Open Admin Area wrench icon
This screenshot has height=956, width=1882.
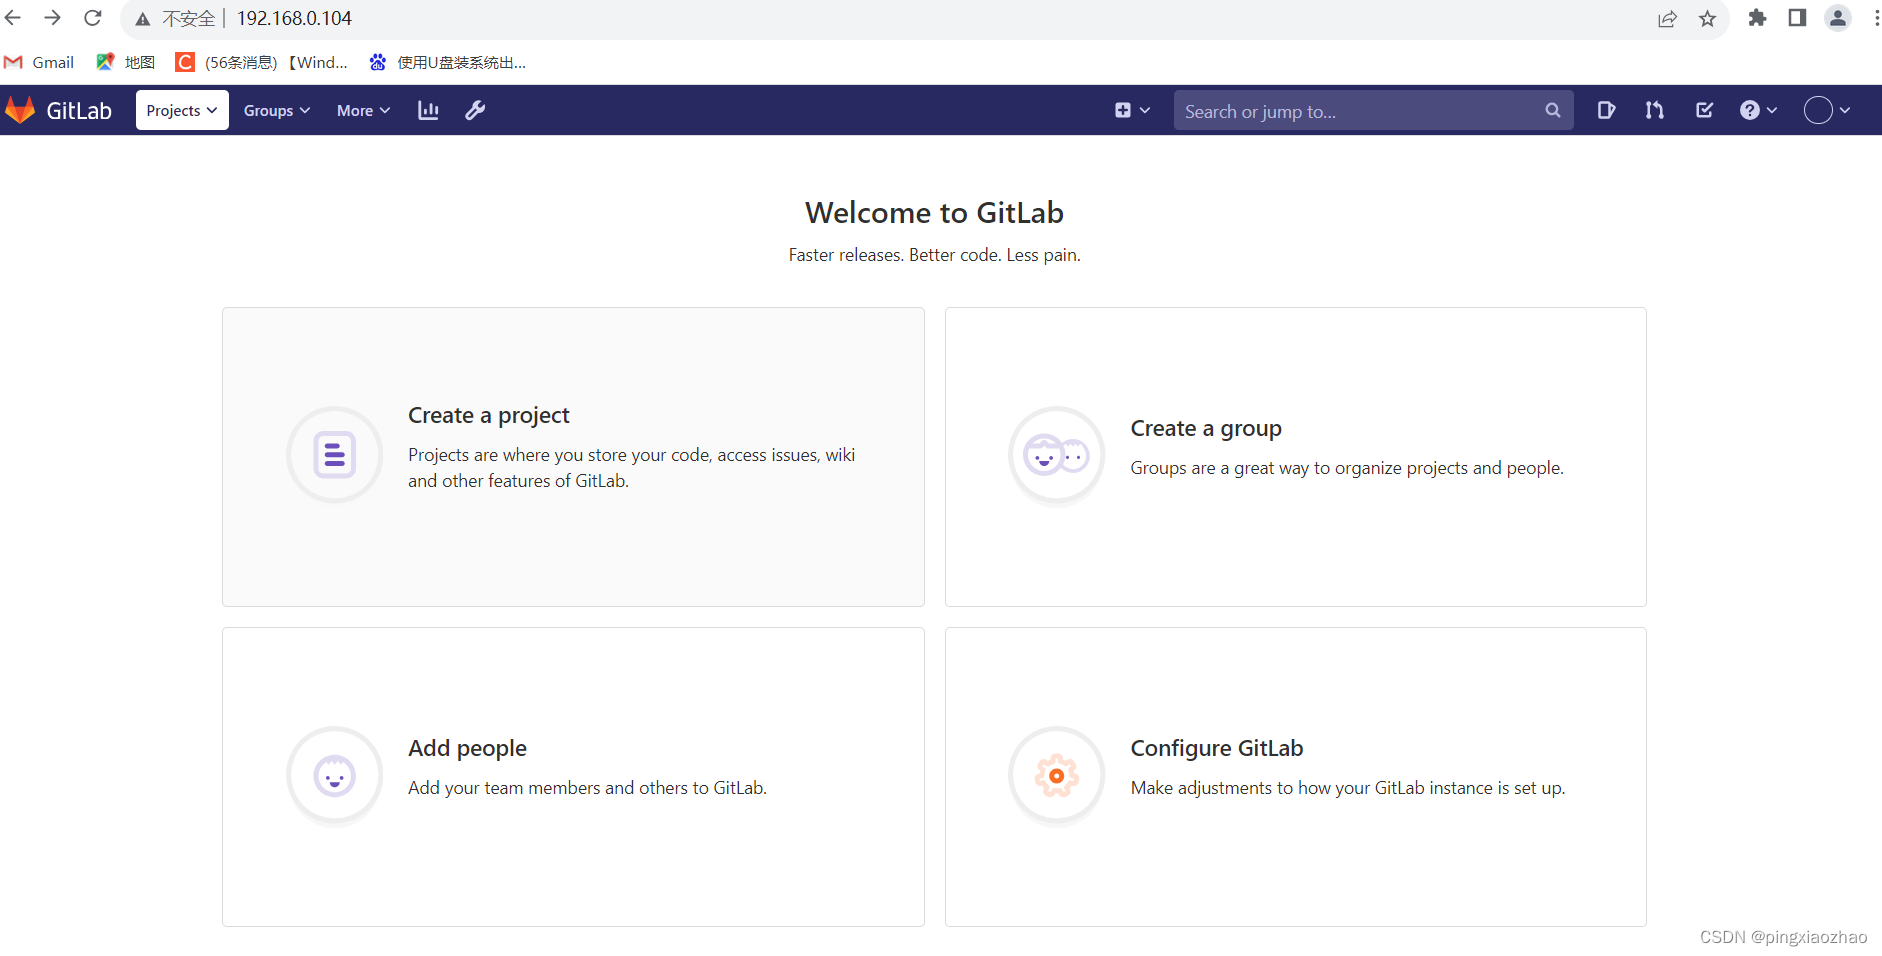(475, 110)
